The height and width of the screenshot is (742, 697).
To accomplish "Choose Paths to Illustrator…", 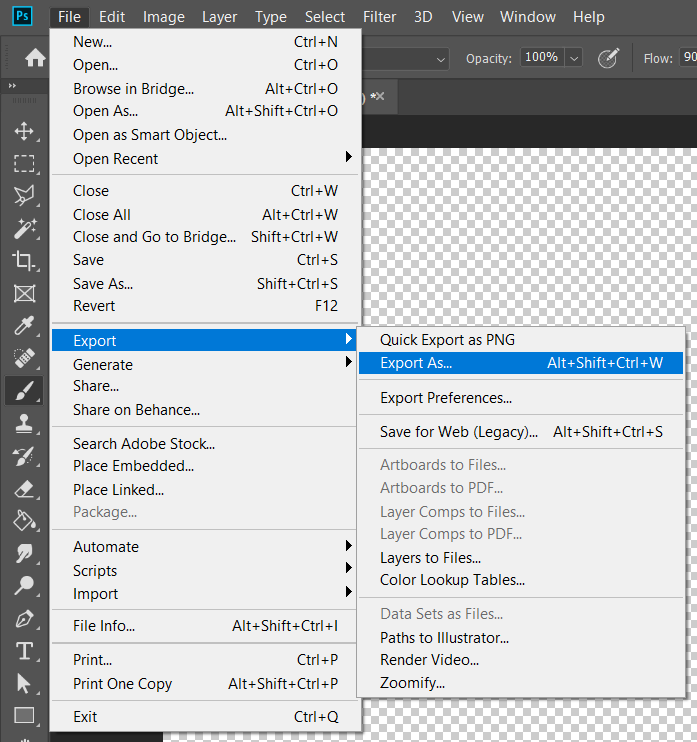I will [x=521, y=637].
